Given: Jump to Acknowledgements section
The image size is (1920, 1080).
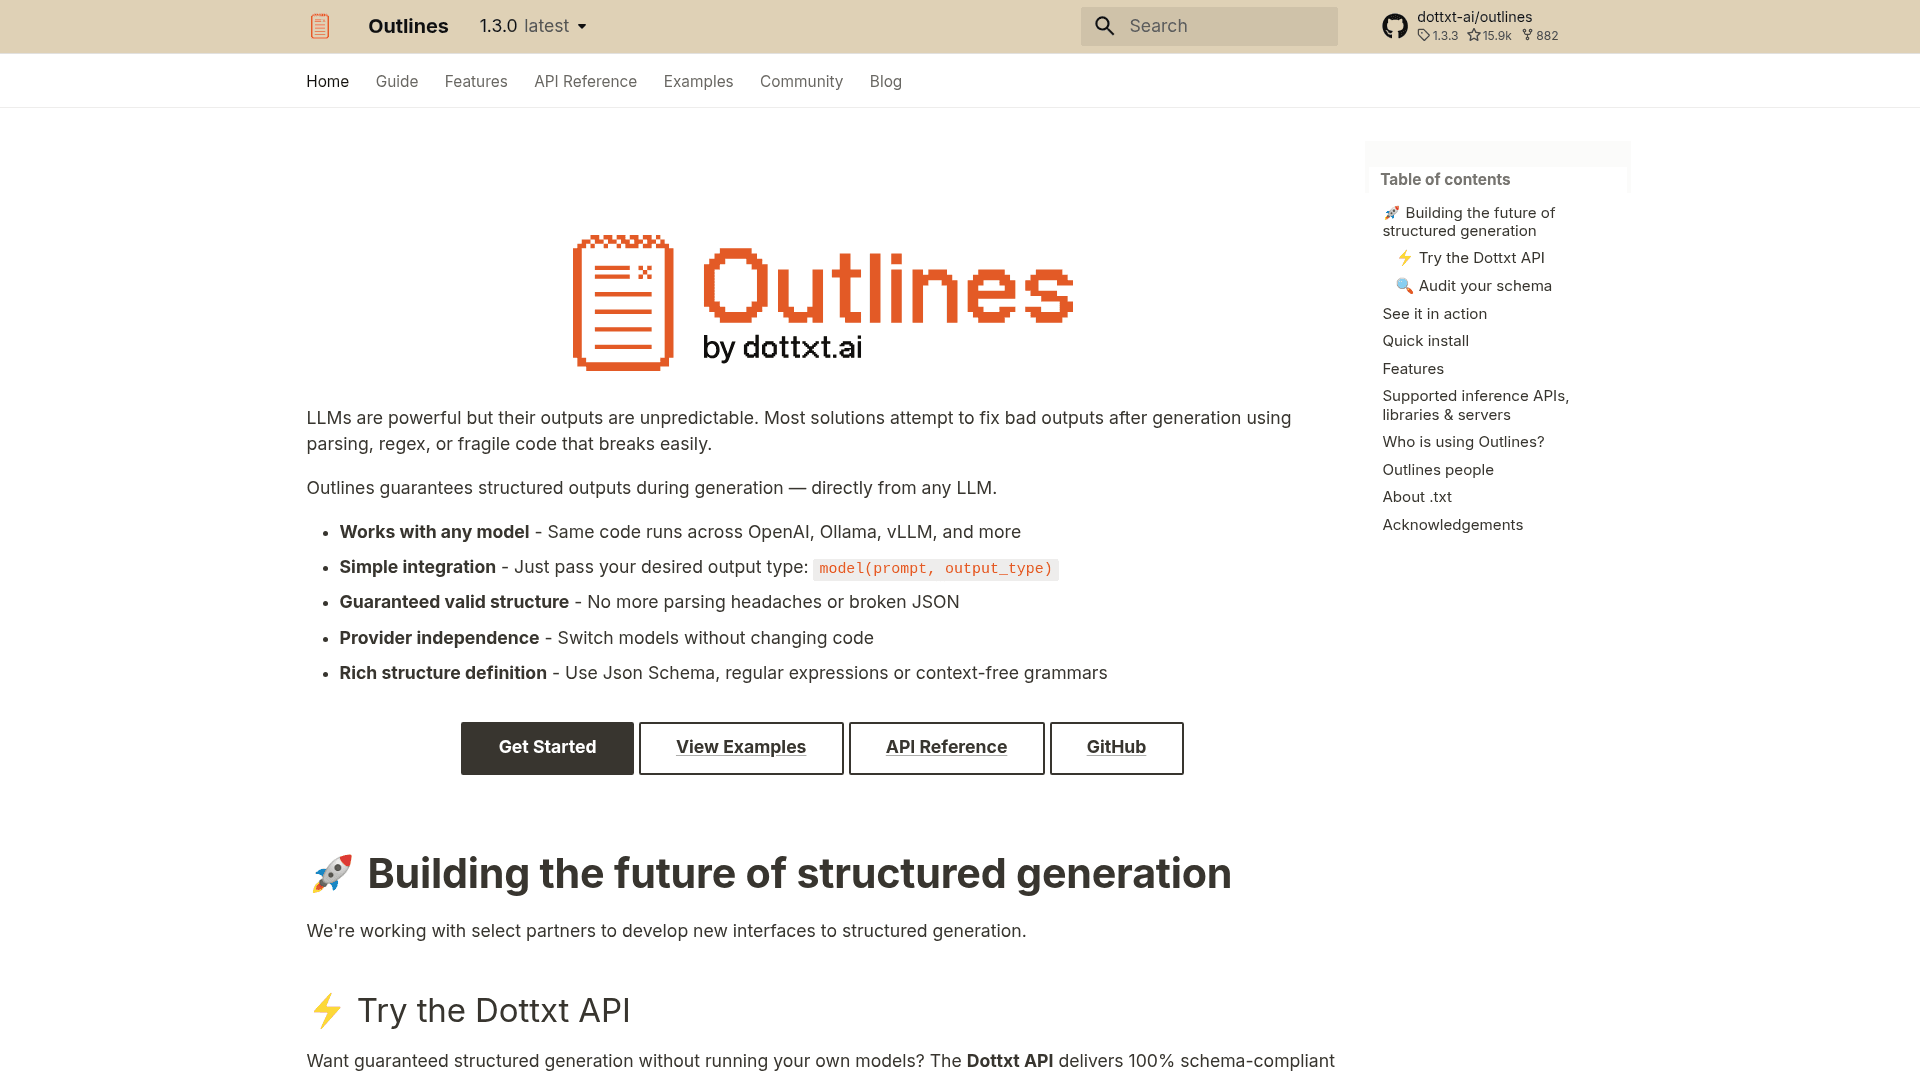Looking at the screenshot, I should point(1452,525).
